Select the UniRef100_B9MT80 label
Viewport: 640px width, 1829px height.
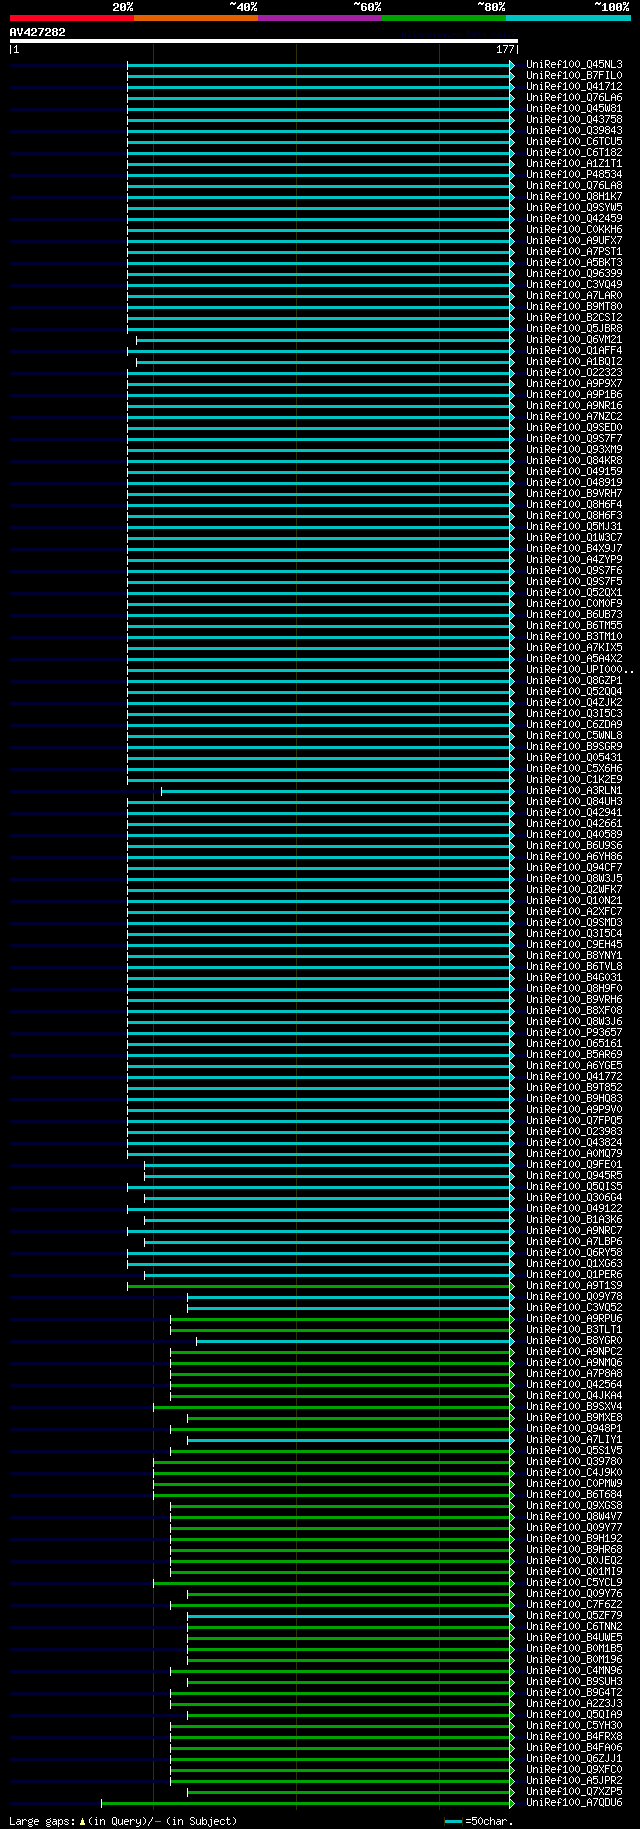point(574,307)
